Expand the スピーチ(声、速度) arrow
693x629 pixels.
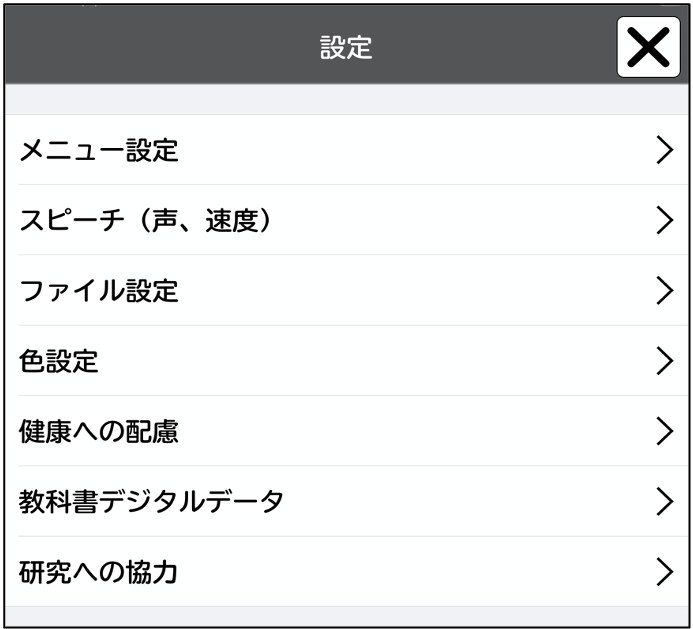point(665,220)
